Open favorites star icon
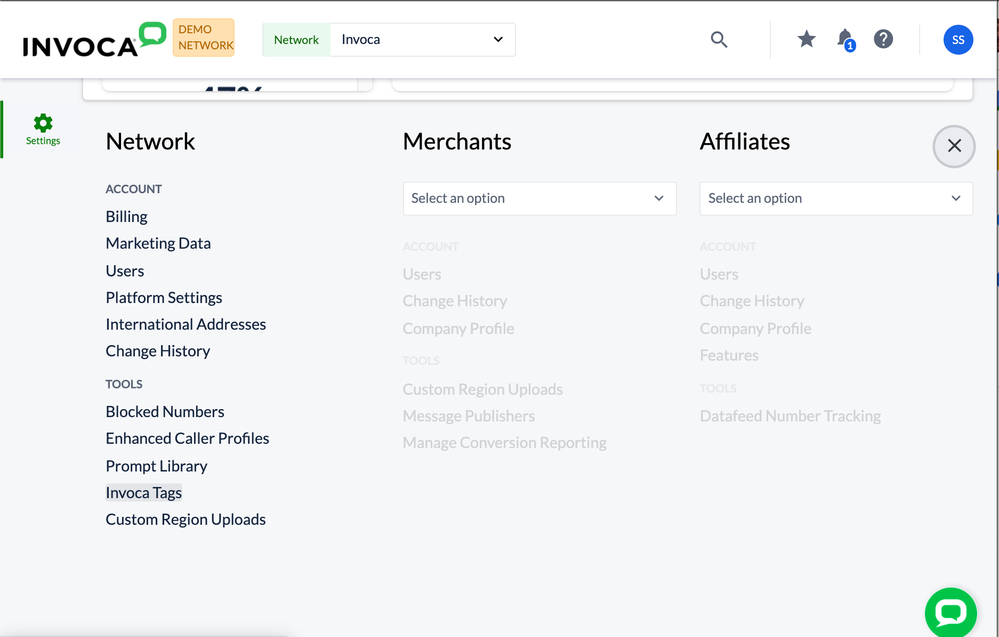The image size is (999, 637). click(x=807, y=39)
